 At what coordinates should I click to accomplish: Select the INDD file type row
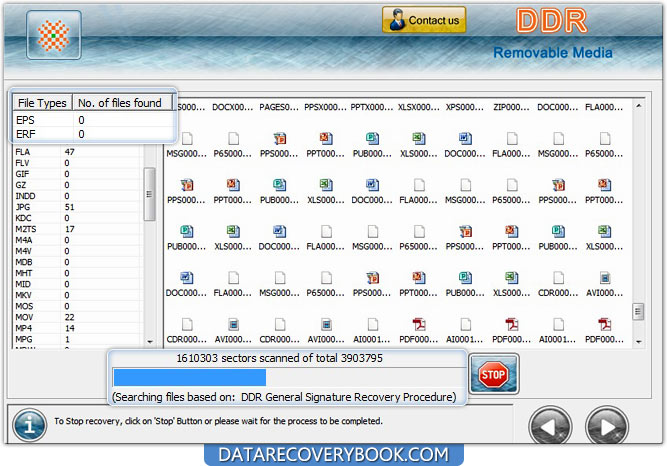[78, 196]
